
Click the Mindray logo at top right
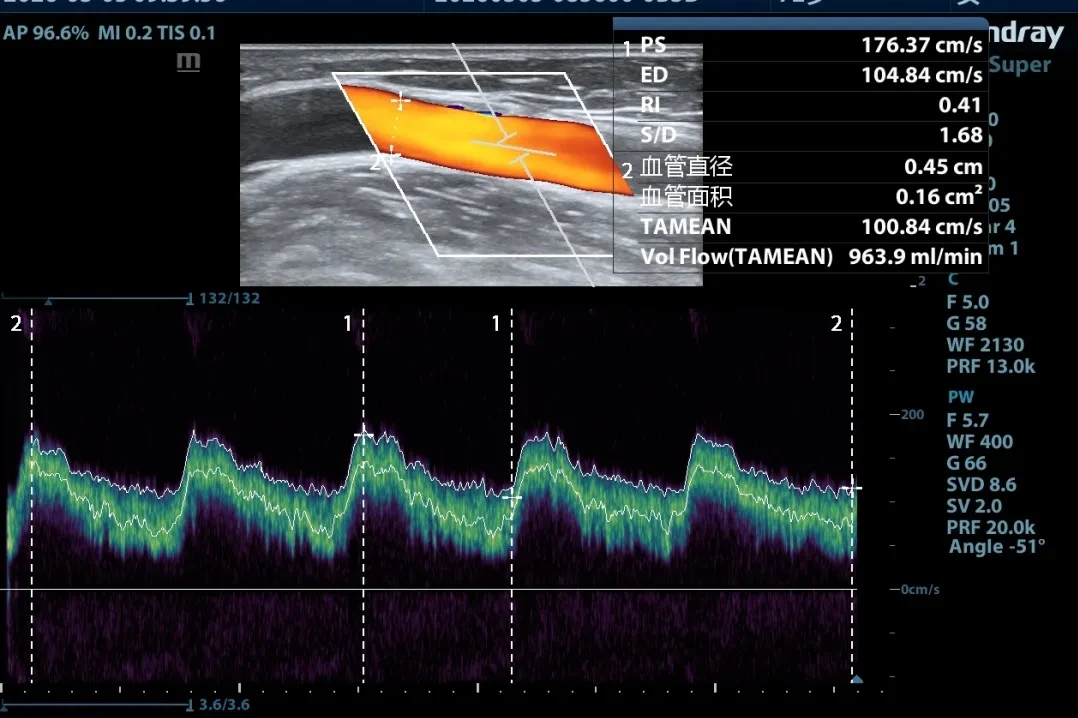tap(1026, 34)
